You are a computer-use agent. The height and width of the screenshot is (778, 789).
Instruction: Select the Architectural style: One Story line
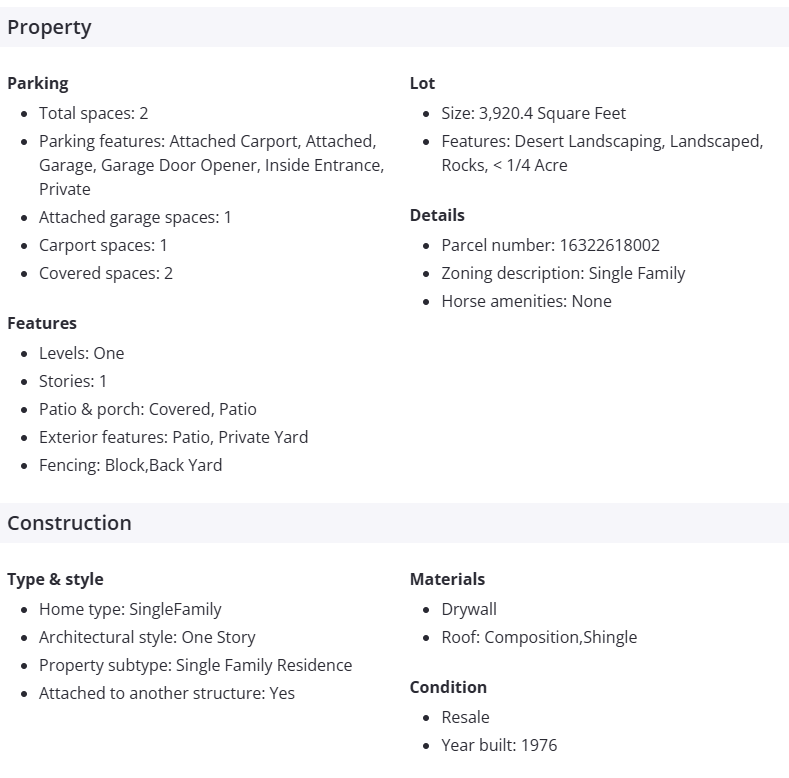(147, 637)
